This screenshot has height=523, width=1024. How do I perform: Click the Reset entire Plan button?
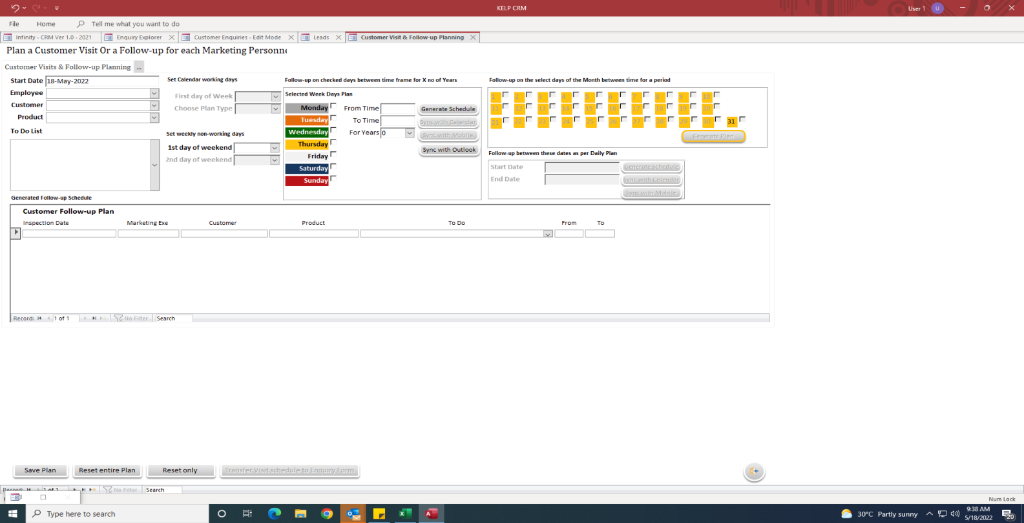click(x=107, y=470)
